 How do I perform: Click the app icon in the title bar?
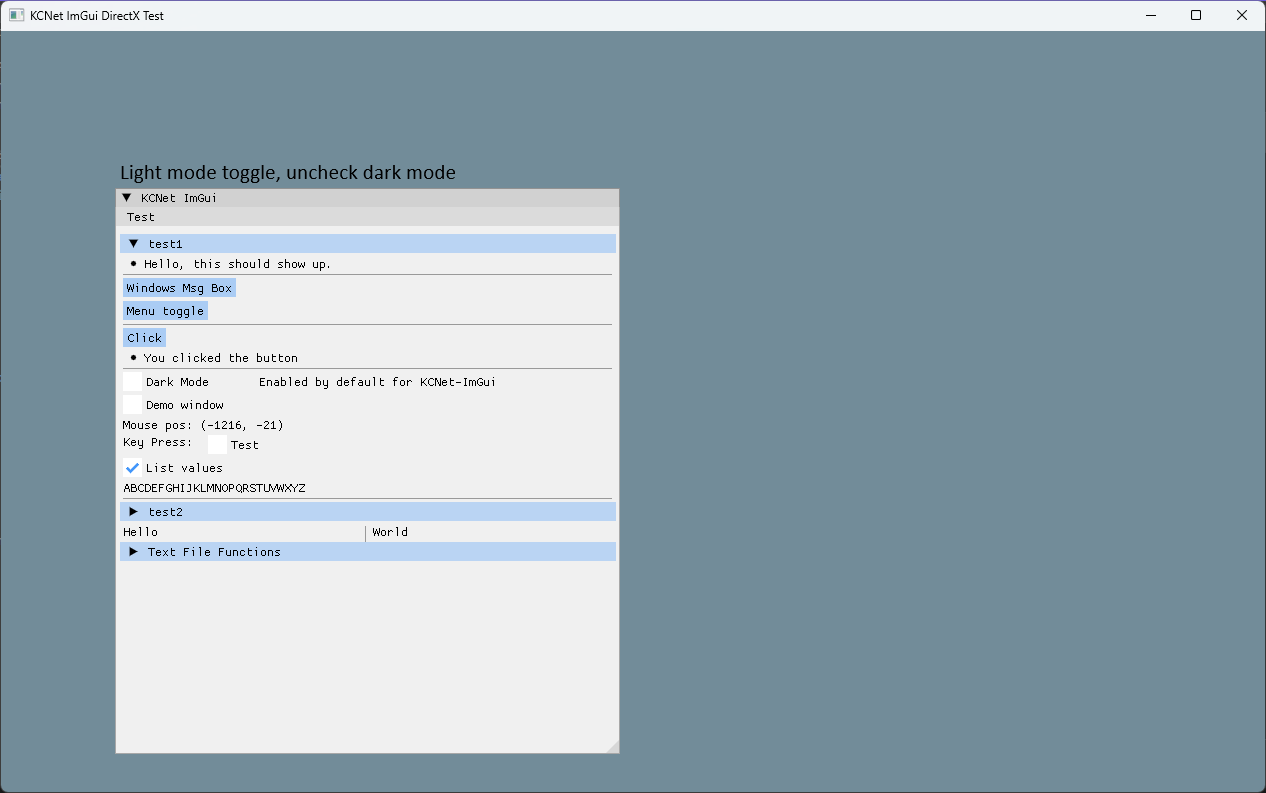16,16
